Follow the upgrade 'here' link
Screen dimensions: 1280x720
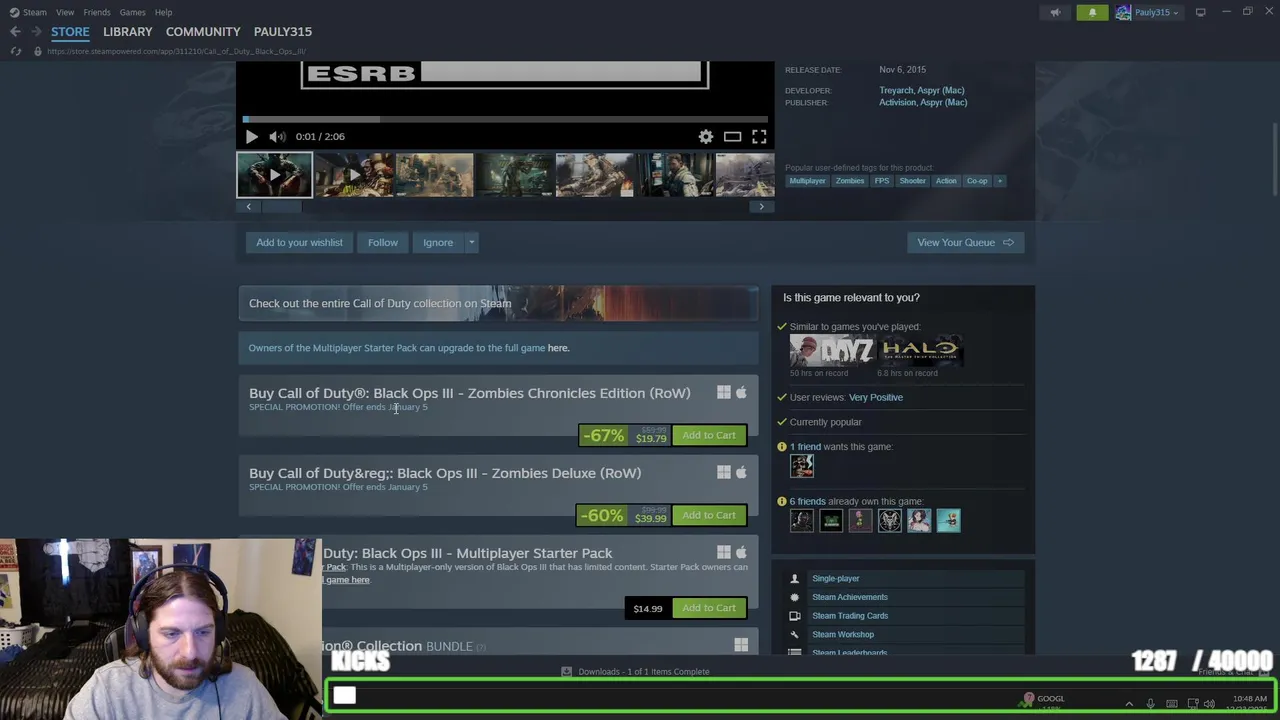(x=558, y=348)
